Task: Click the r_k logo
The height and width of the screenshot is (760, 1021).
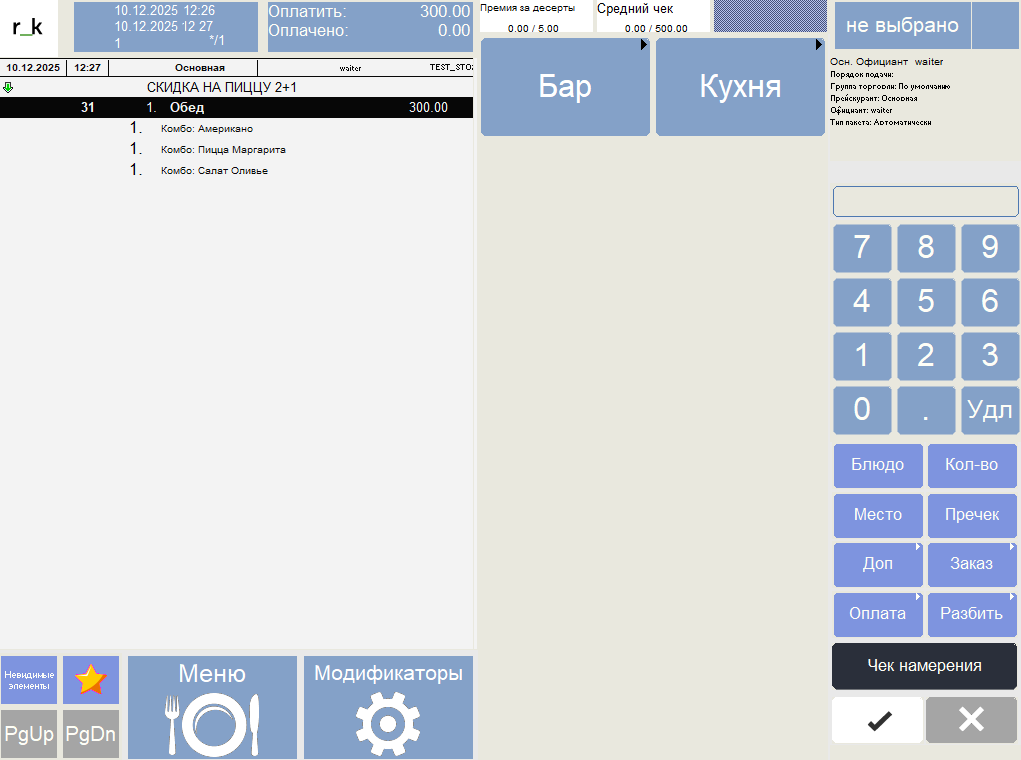Action: point(28,27)
